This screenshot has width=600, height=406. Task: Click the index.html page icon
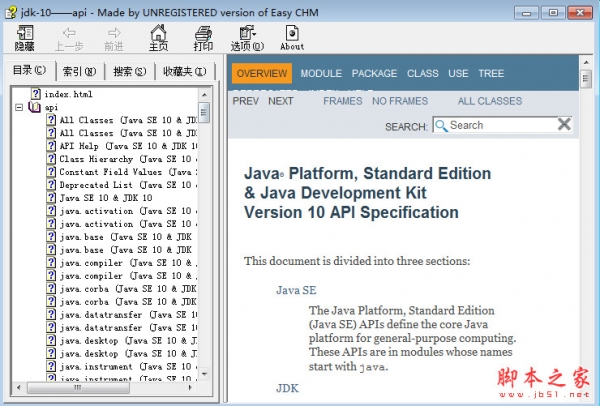pyautogui.click(x=36, y=94)
